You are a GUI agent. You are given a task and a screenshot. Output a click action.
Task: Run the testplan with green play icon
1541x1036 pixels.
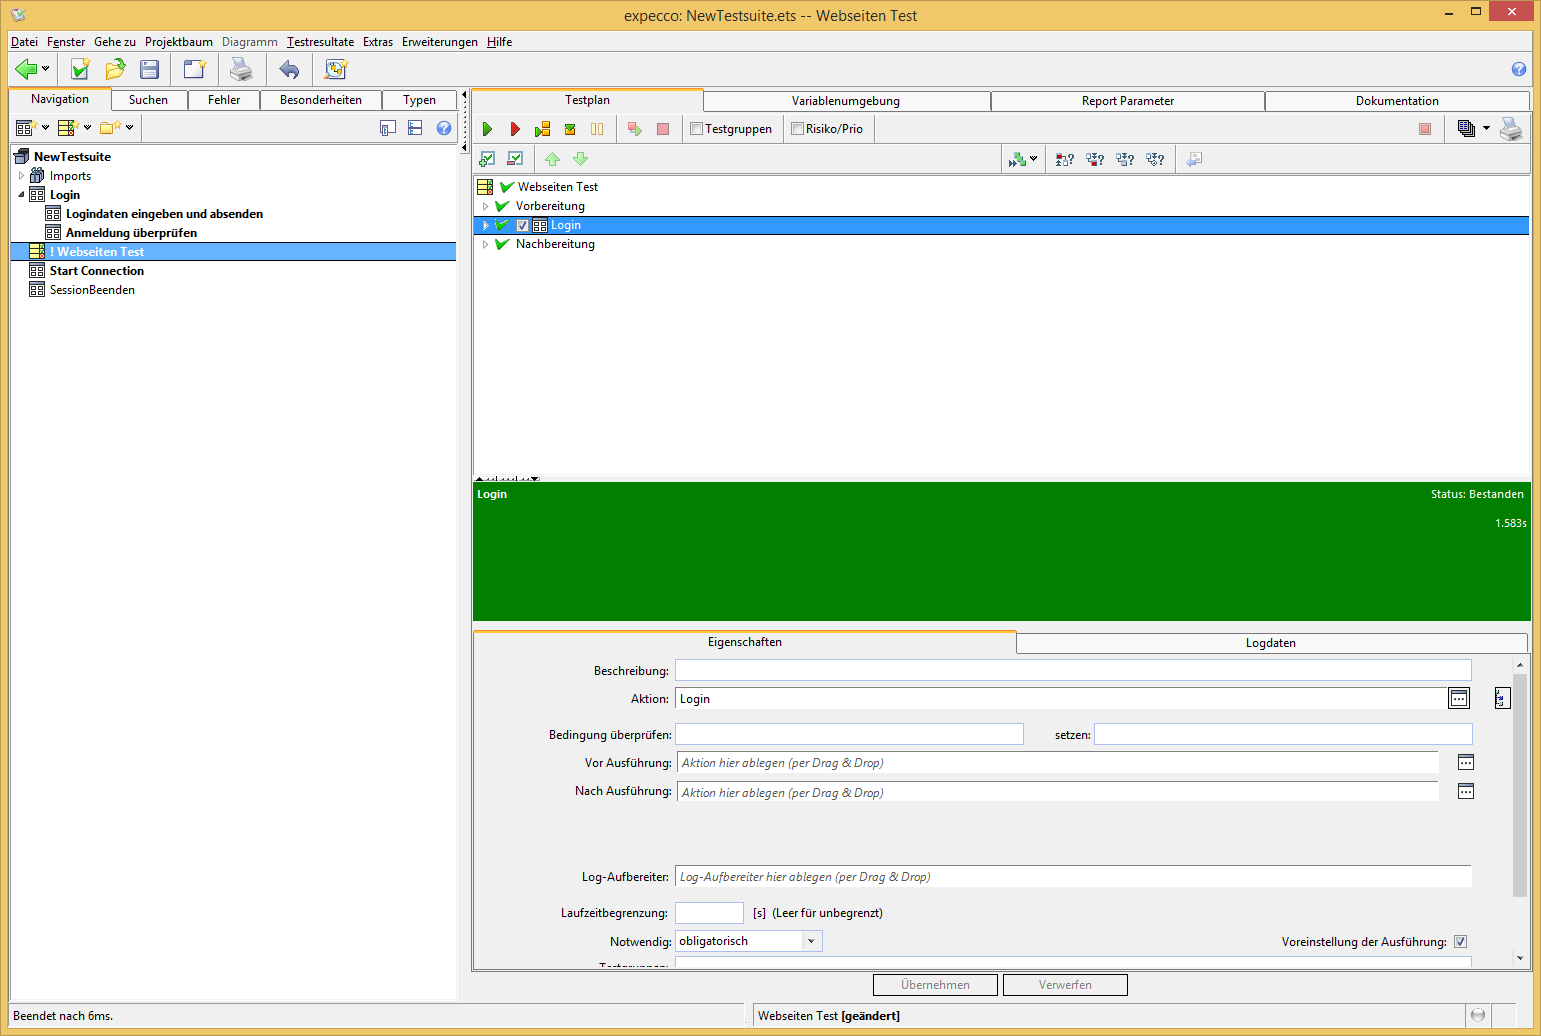click(x=487, y=129)
